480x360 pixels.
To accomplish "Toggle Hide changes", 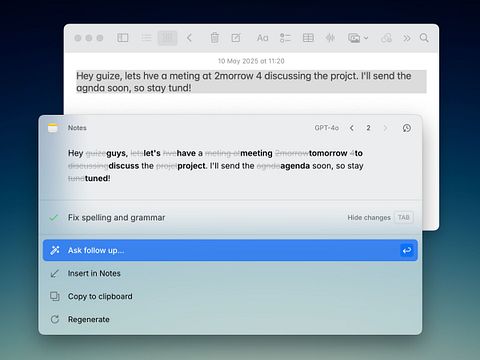I will coord(369,218).
